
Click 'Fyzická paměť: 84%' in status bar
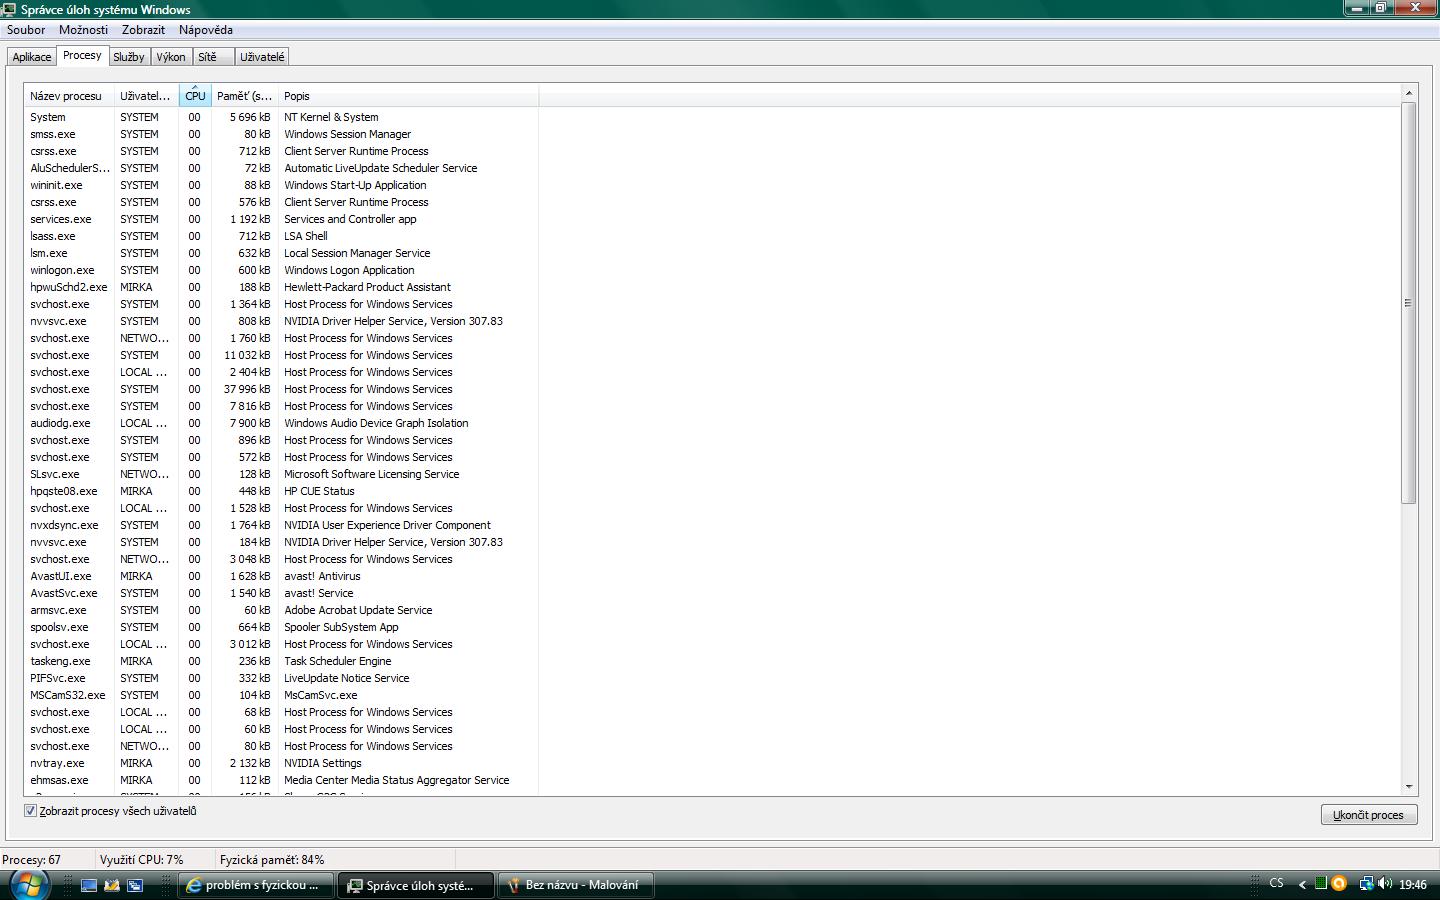point(272,859)
